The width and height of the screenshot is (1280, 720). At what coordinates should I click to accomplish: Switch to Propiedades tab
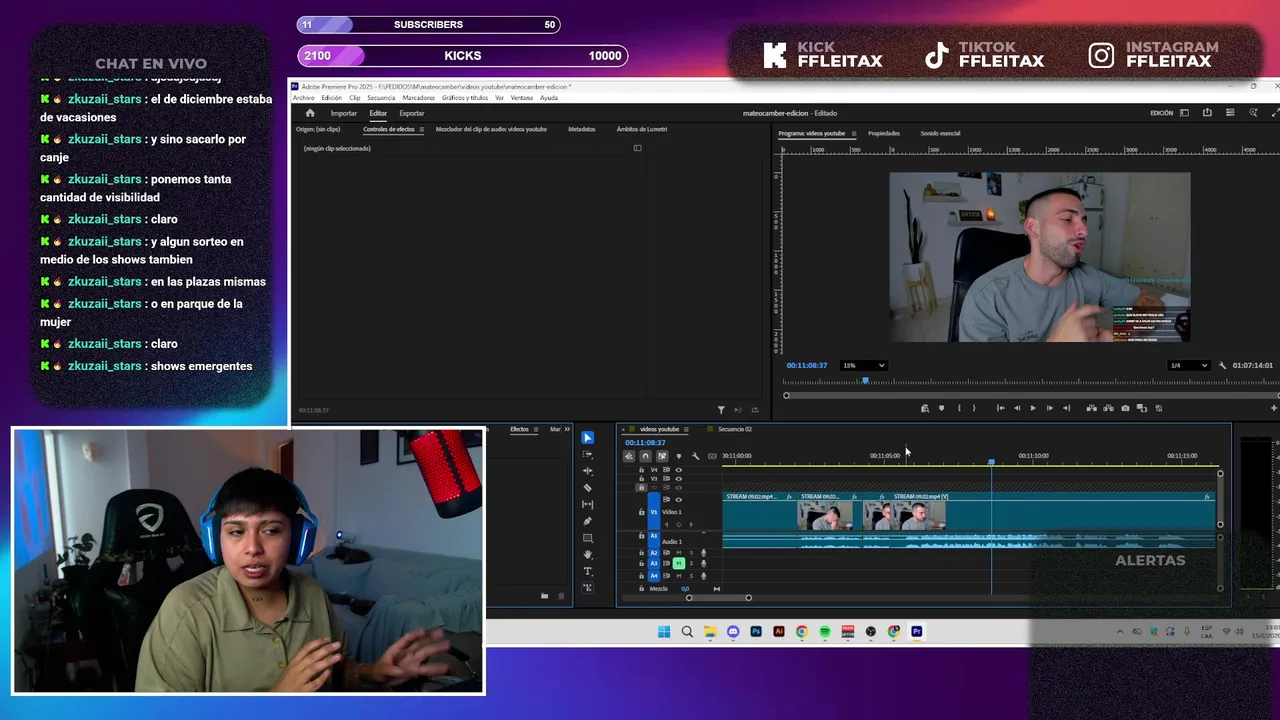coord(884,133)
